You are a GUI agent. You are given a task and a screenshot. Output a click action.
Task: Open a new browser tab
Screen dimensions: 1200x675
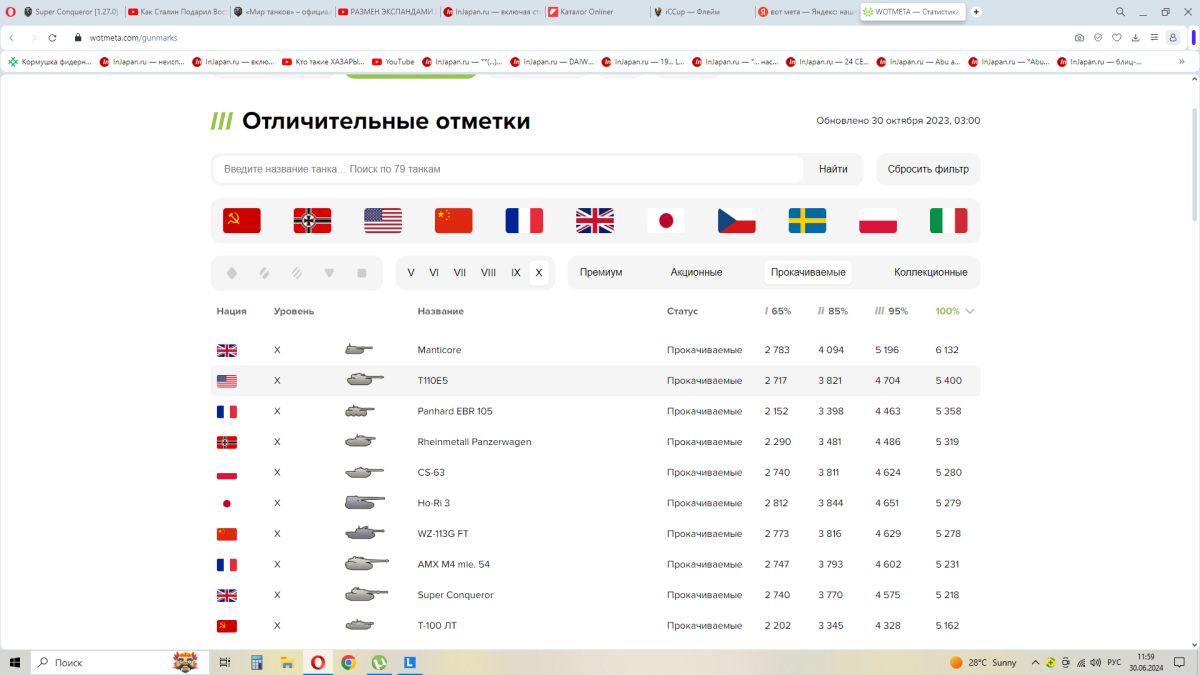coord(976,12)
